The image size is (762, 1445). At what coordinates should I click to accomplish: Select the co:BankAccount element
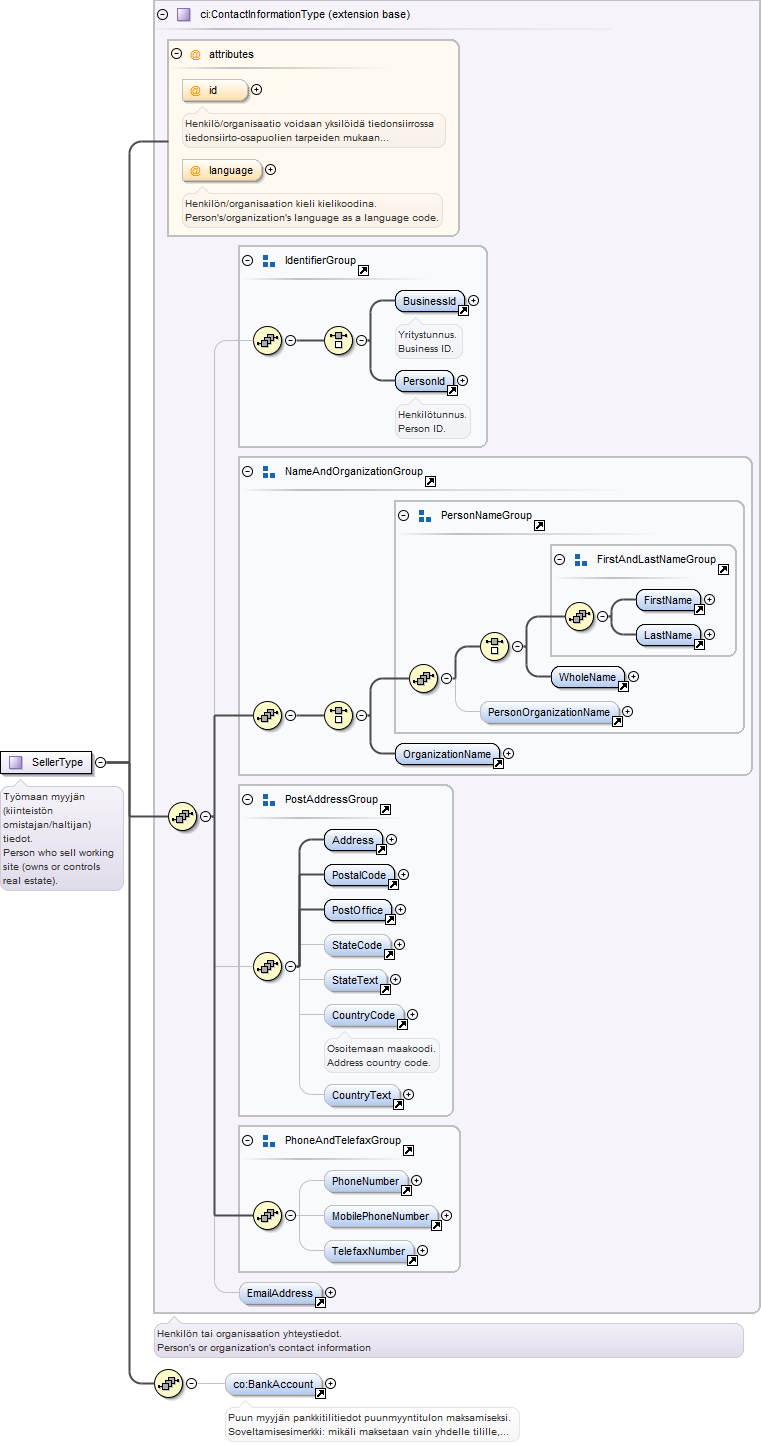coord(273,1384)
